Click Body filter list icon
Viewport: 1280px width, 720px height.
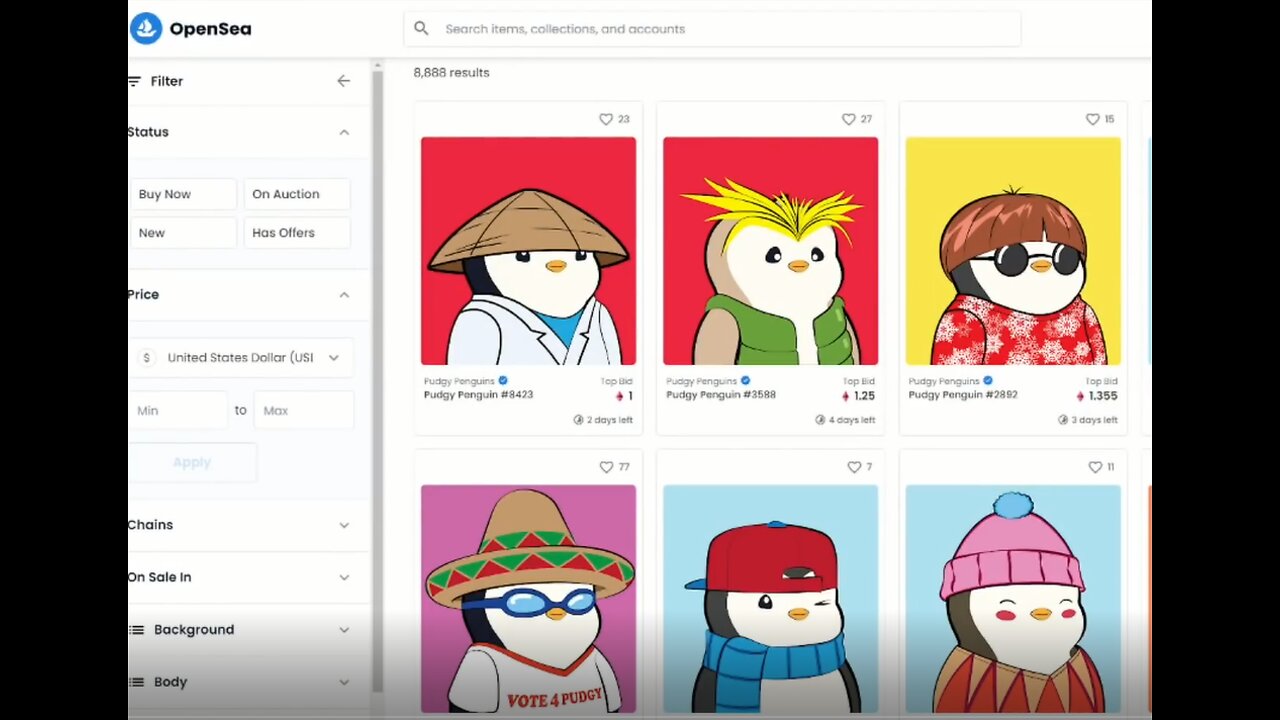[x=137, y=682]
